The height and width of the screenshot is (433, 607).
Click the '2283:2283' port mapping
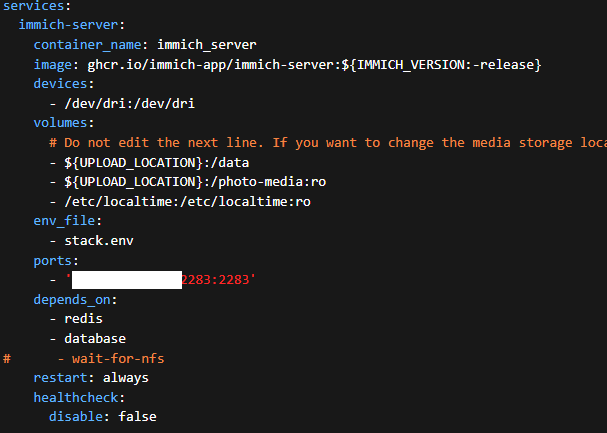[216, 279]
